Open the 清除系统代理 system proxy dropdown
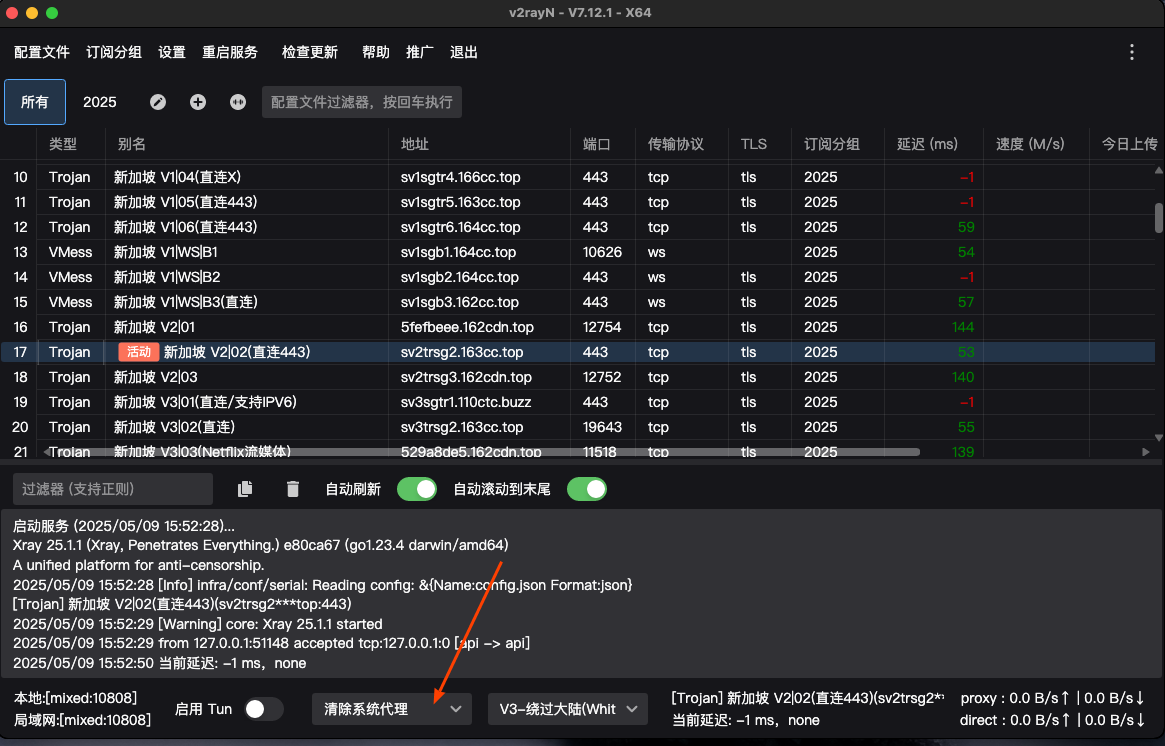1165x746 pixels. [392, 709]
